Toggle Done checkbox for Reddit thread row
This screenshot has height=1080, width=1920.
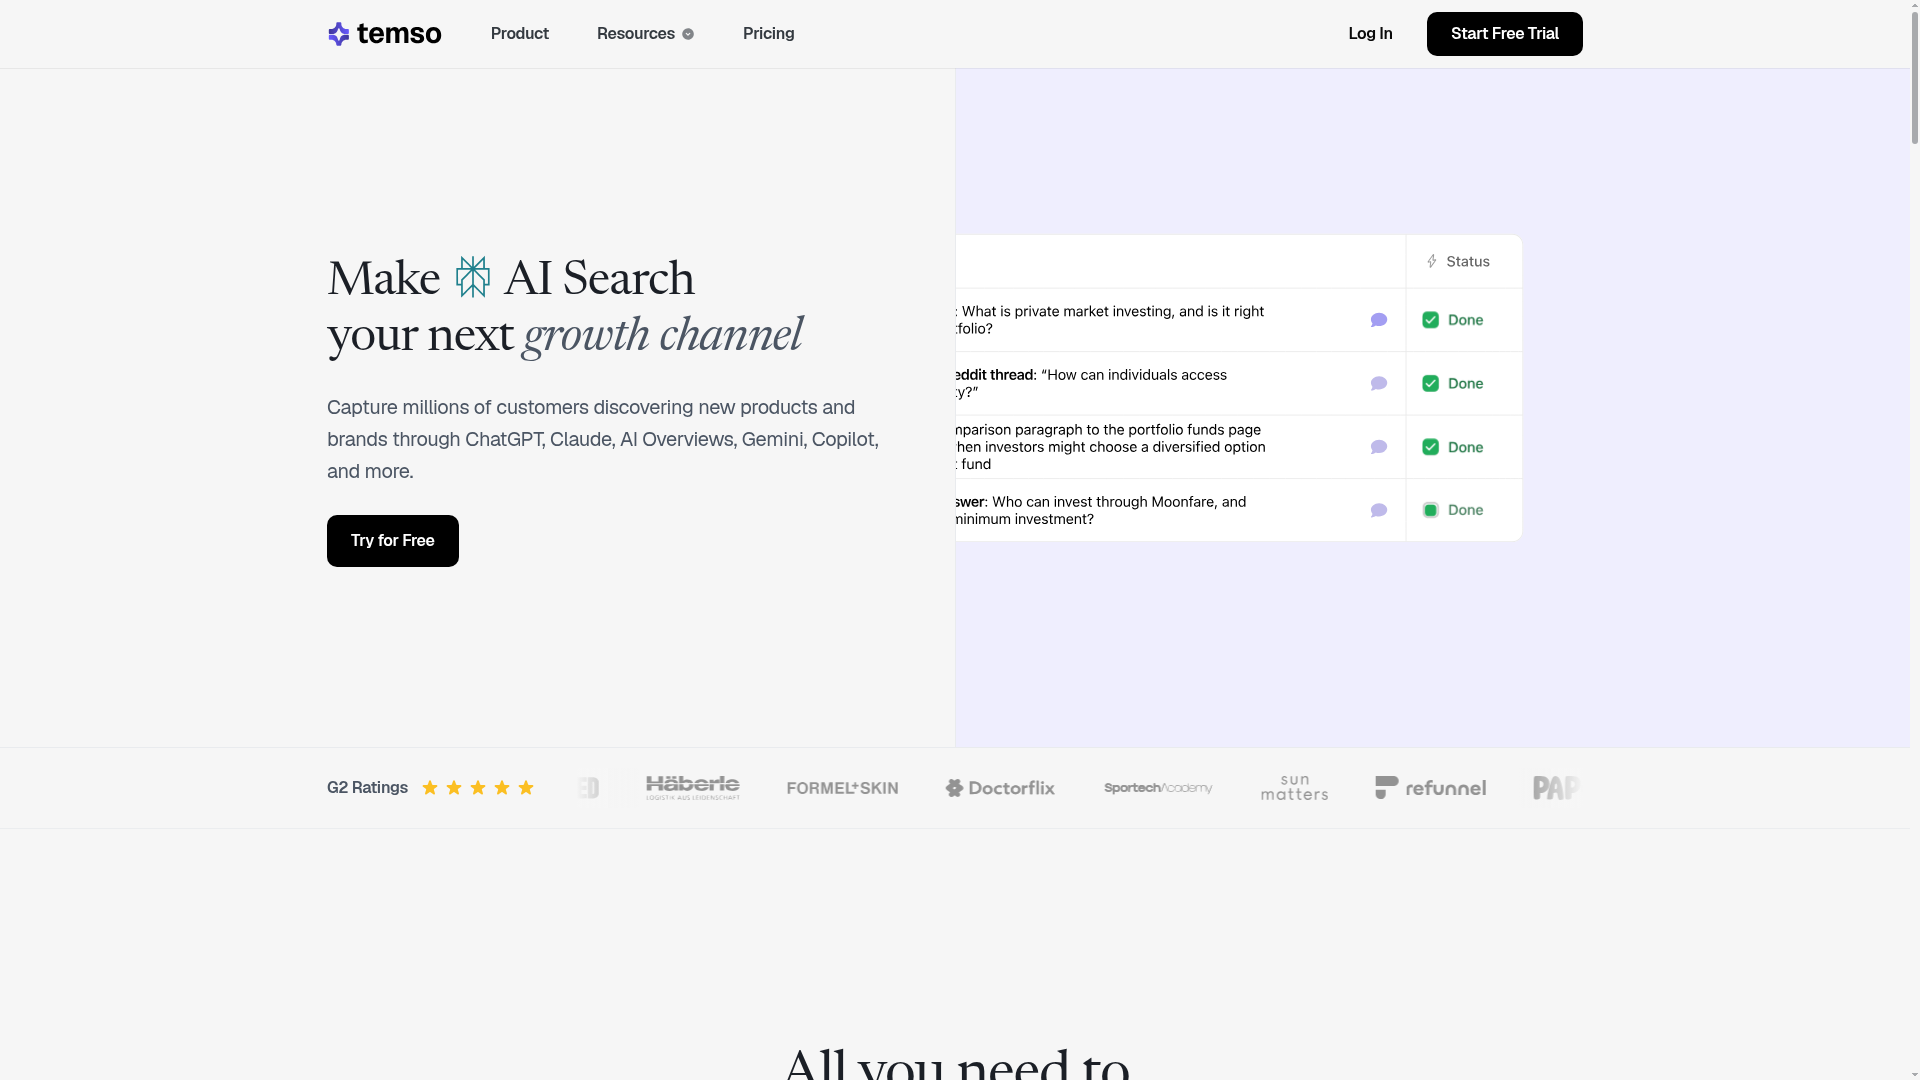pyautogui.click(x=1431, y=384)
